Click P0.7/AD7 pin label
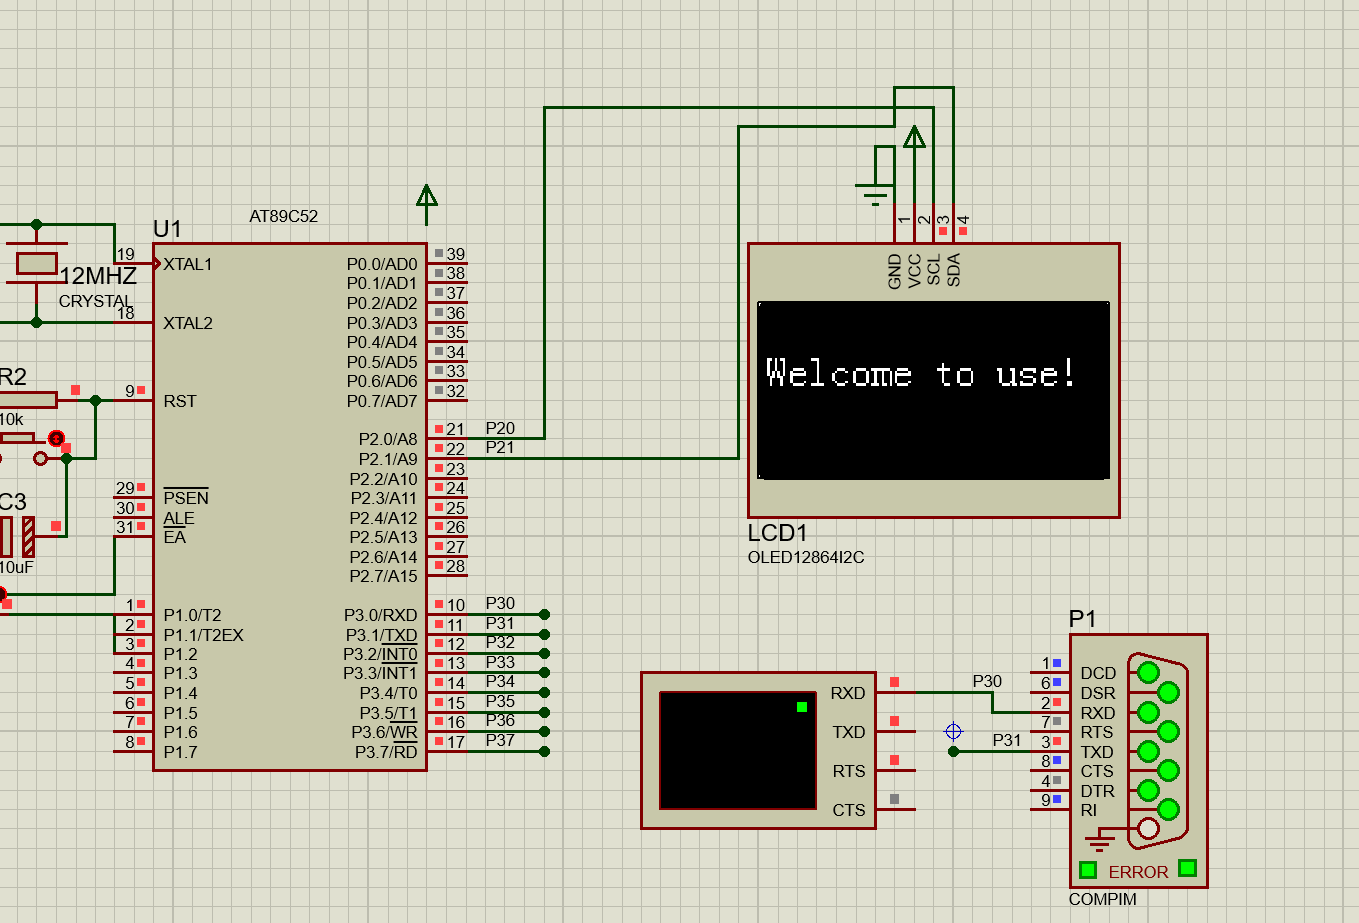The width and height of the screenshot is (1359, 923). pyautogui.click(x=382, y=401)
